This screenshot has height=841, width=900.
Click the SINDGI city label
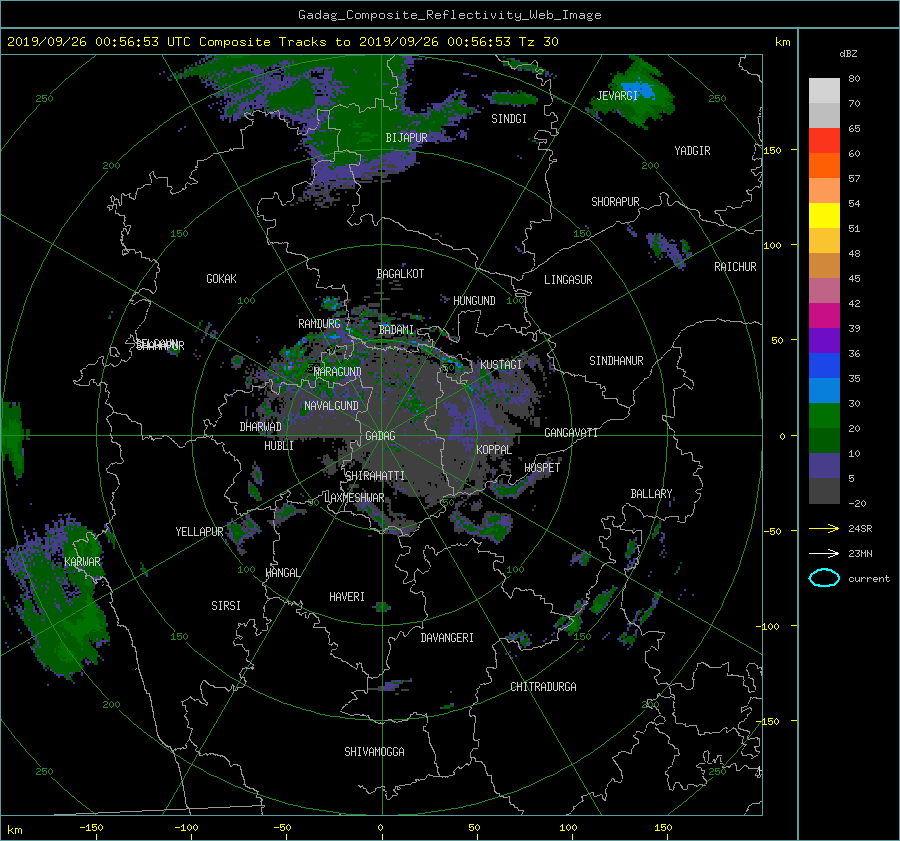pos(509,119)
